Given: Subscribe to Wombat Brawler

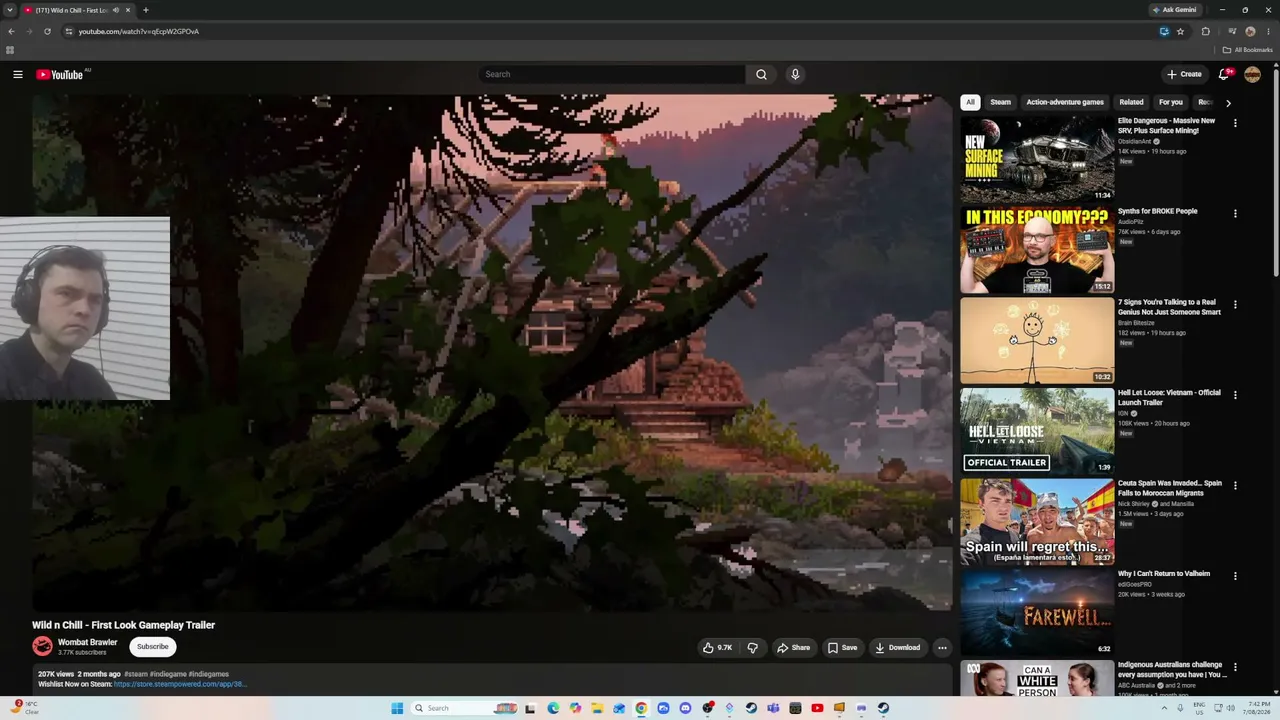Looking at the screenshot, I should tap(153, 647).
